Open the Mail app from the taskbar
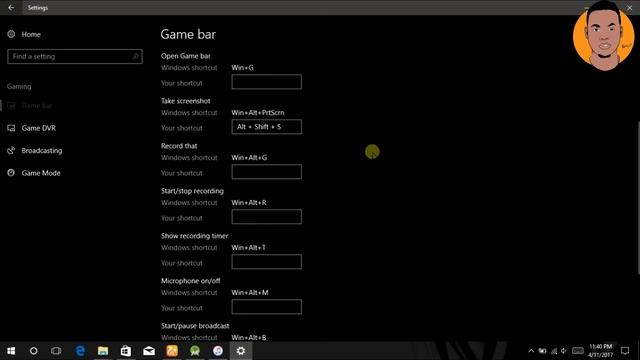640x360 pixels. pyautogui.click(x=149, y=351)
